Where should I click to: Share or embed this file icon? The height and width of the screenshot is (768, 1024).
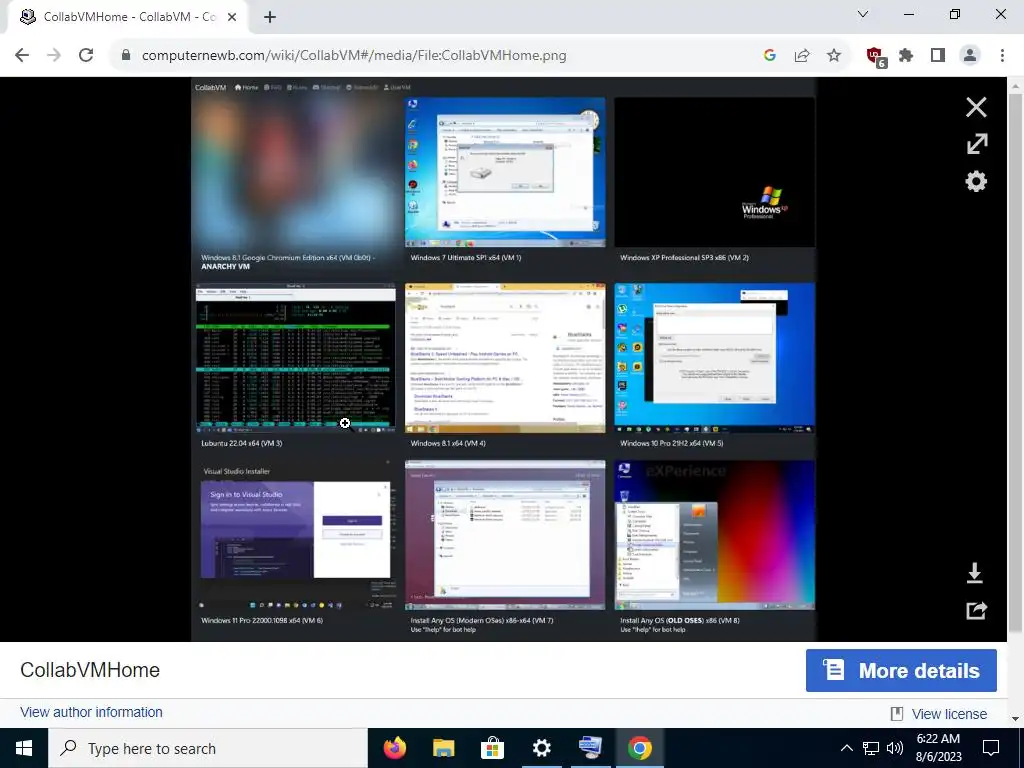(976, 610)
